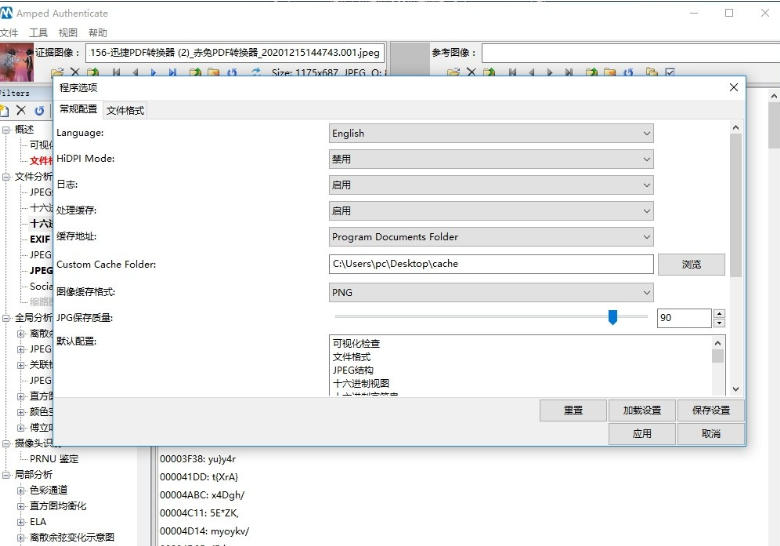
Task: Click the X icon in Filters panel
Action: click(21, 110)
